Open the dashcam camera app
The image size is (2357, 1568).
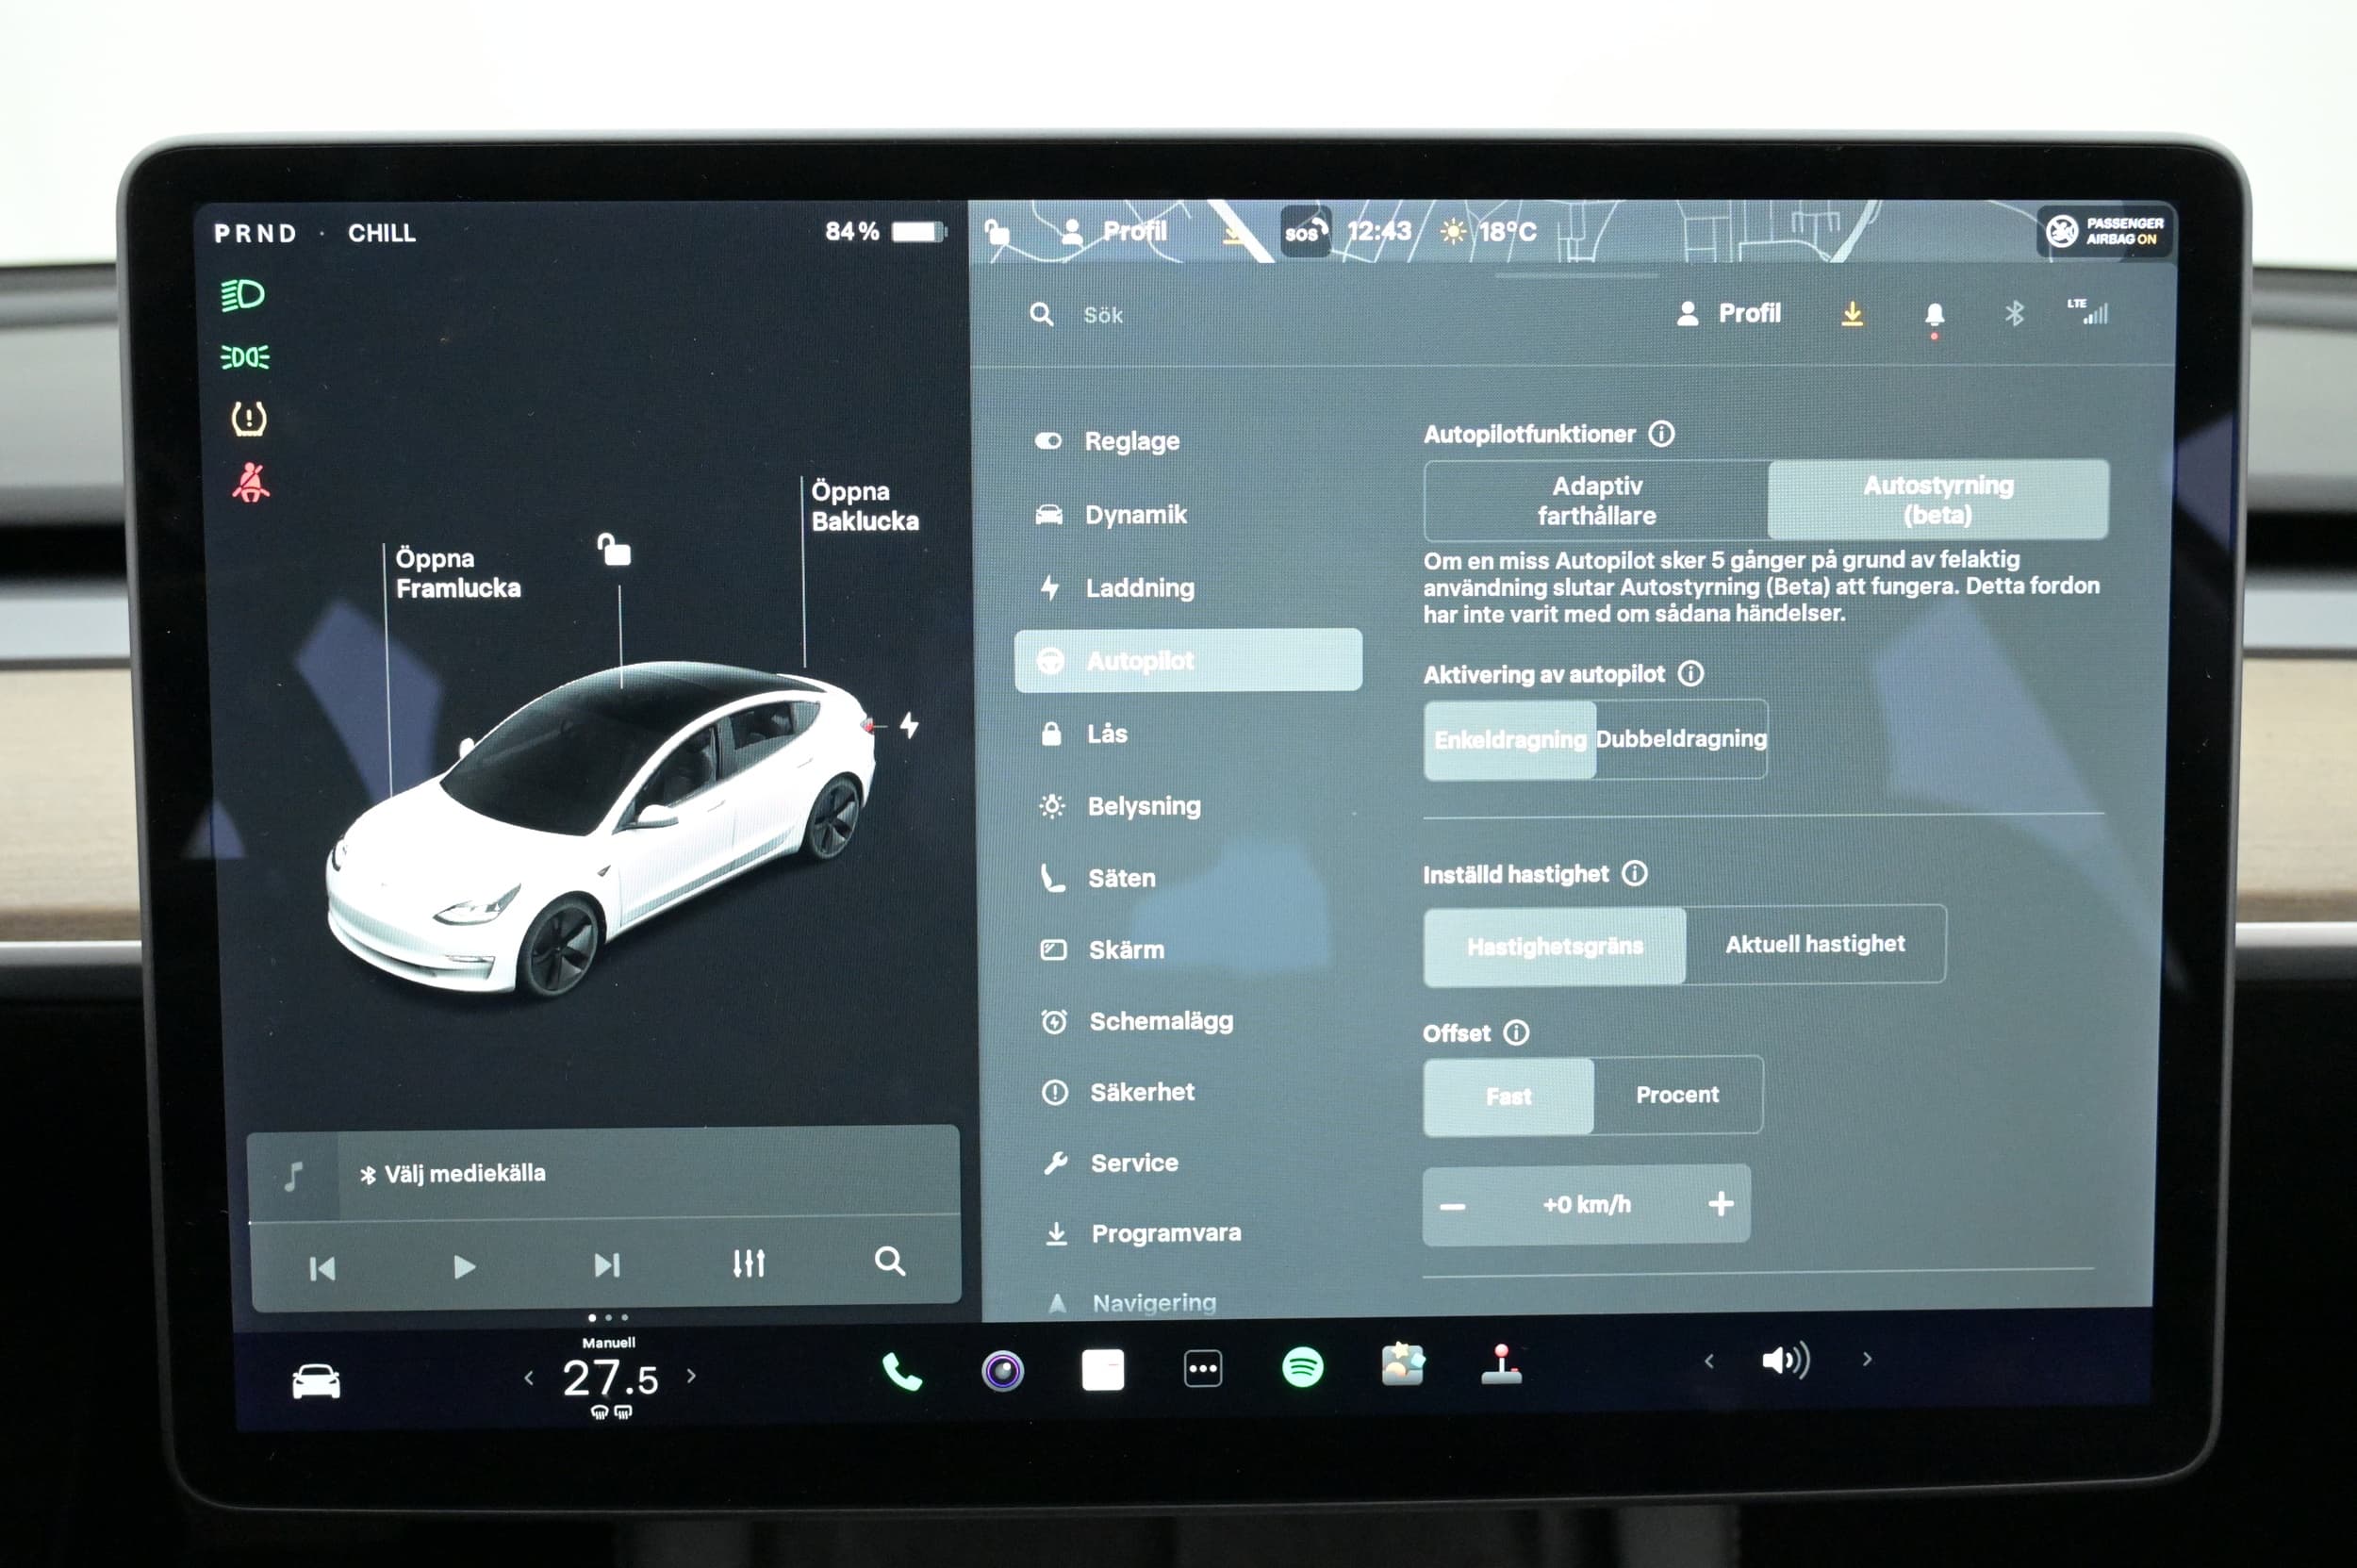[1002, 1370]
